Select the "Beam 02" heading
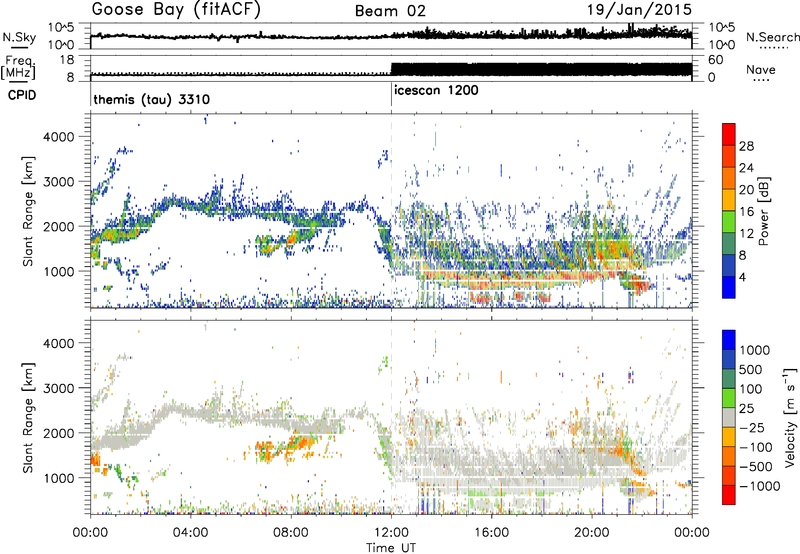This screenshot has width=800, height=554. pos(390,11)
